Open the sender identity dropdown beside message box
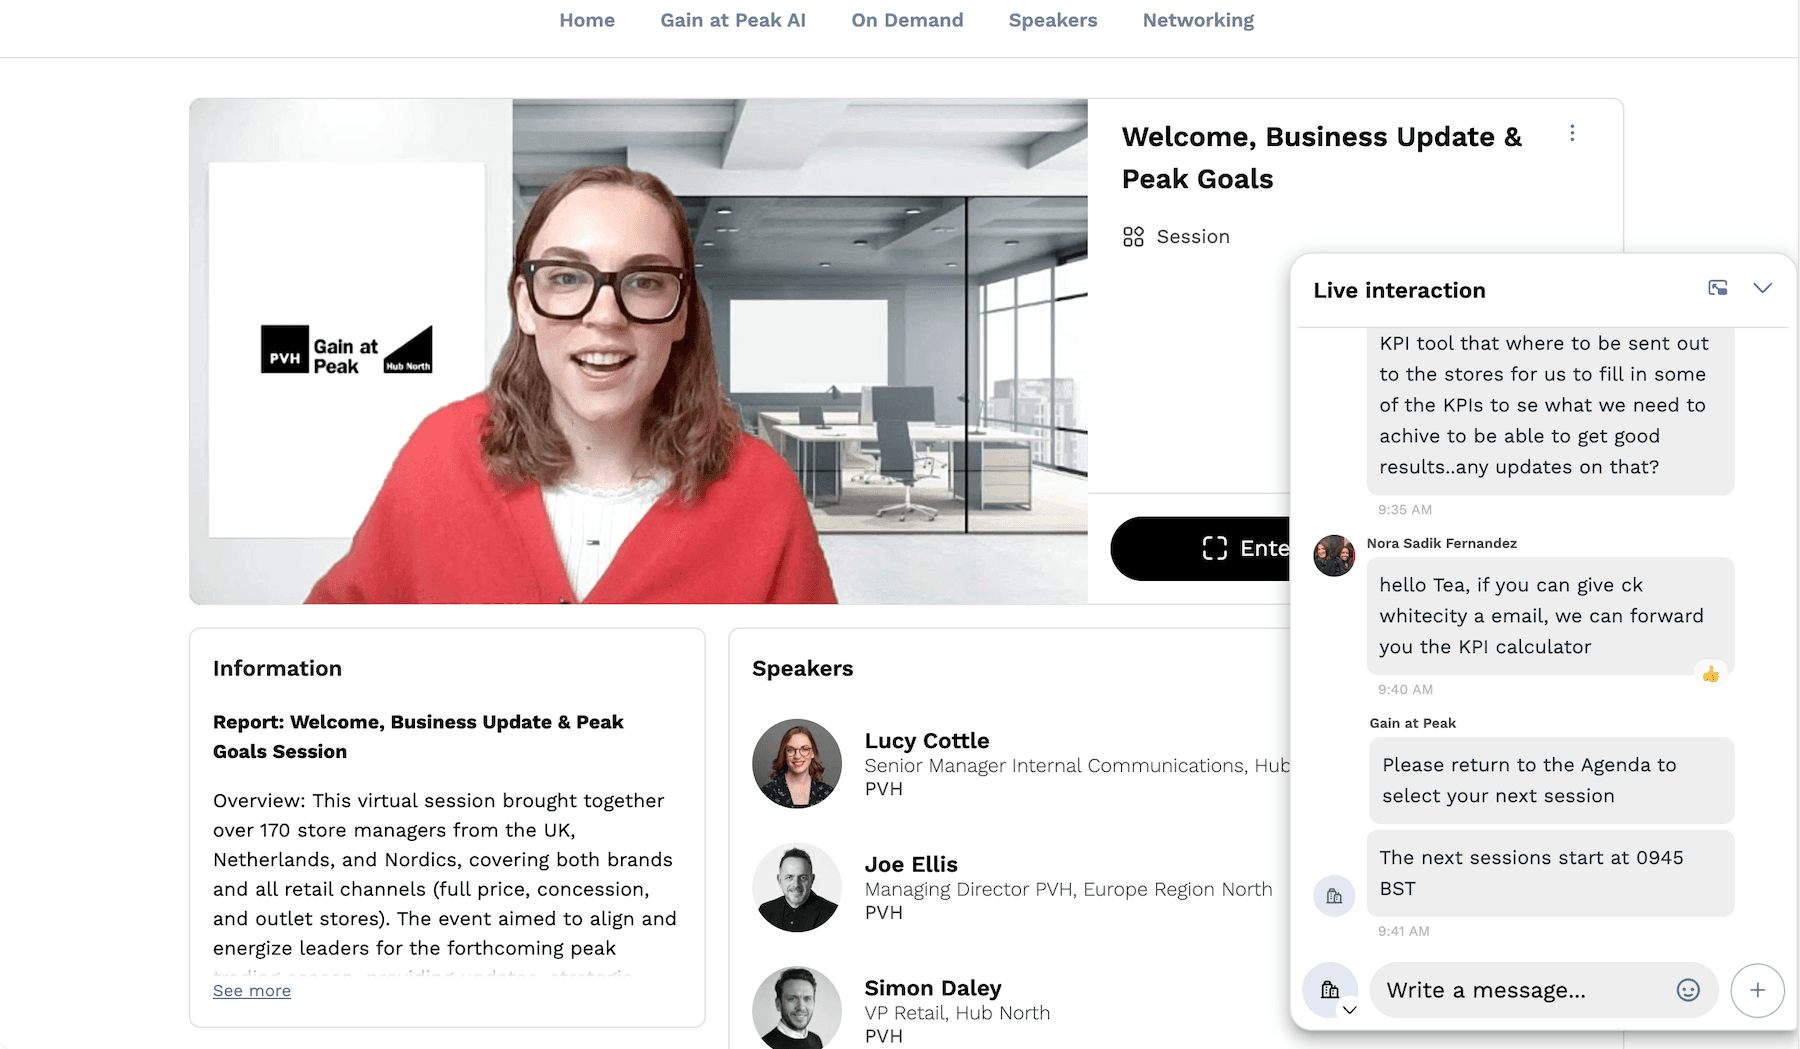 click(x=1331, y=991)
